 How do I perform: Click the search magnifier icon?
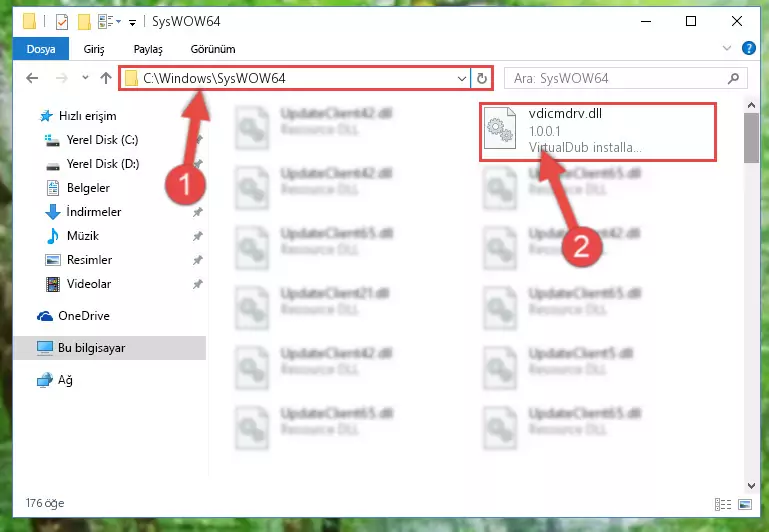point(733,78)
